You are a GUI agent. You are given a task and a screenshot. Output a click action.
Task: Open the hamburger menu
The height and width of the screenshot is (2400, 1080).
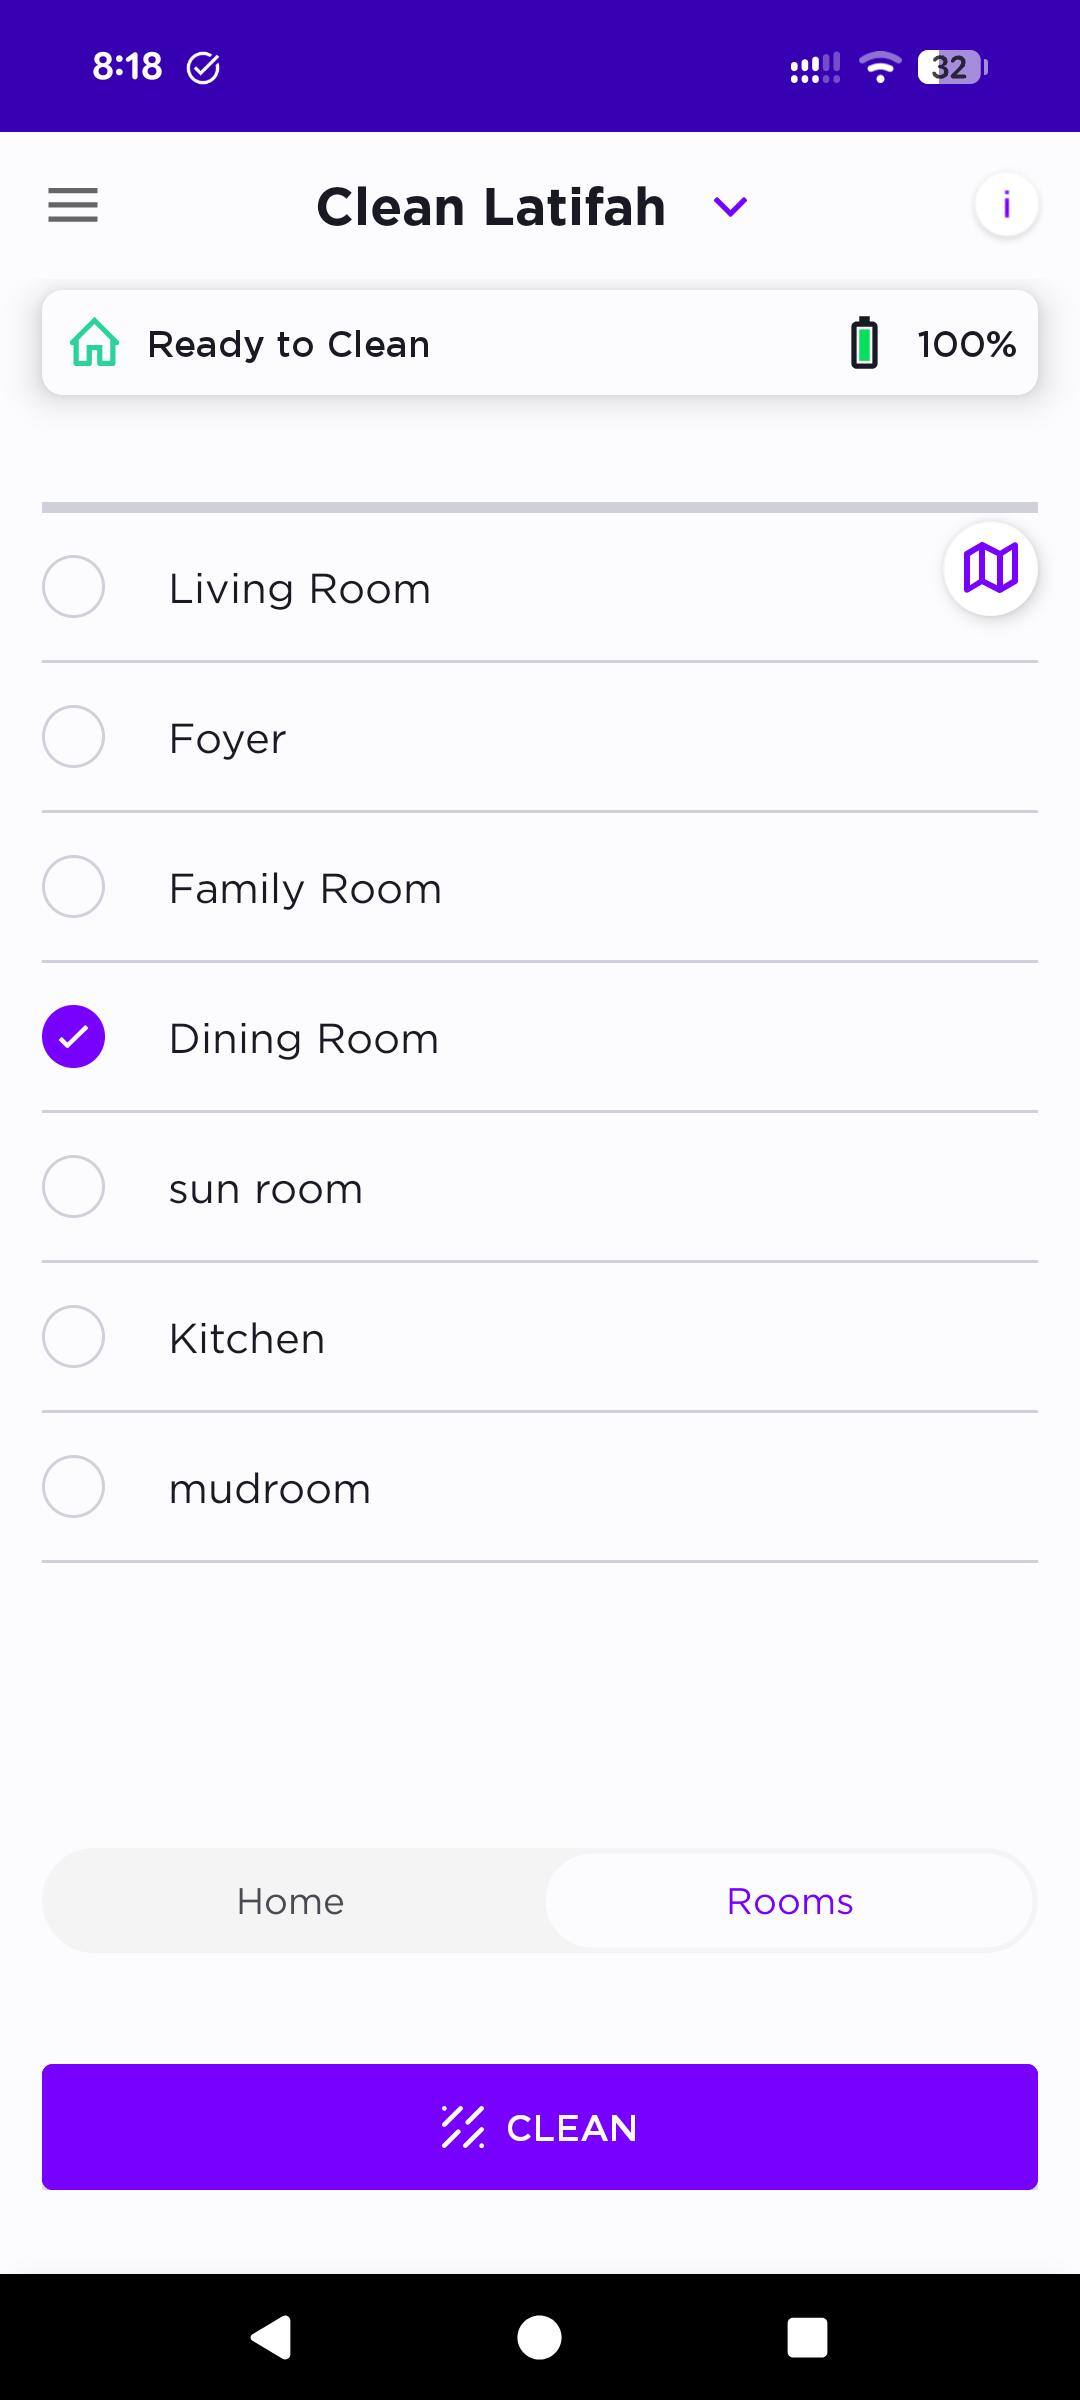73,205
